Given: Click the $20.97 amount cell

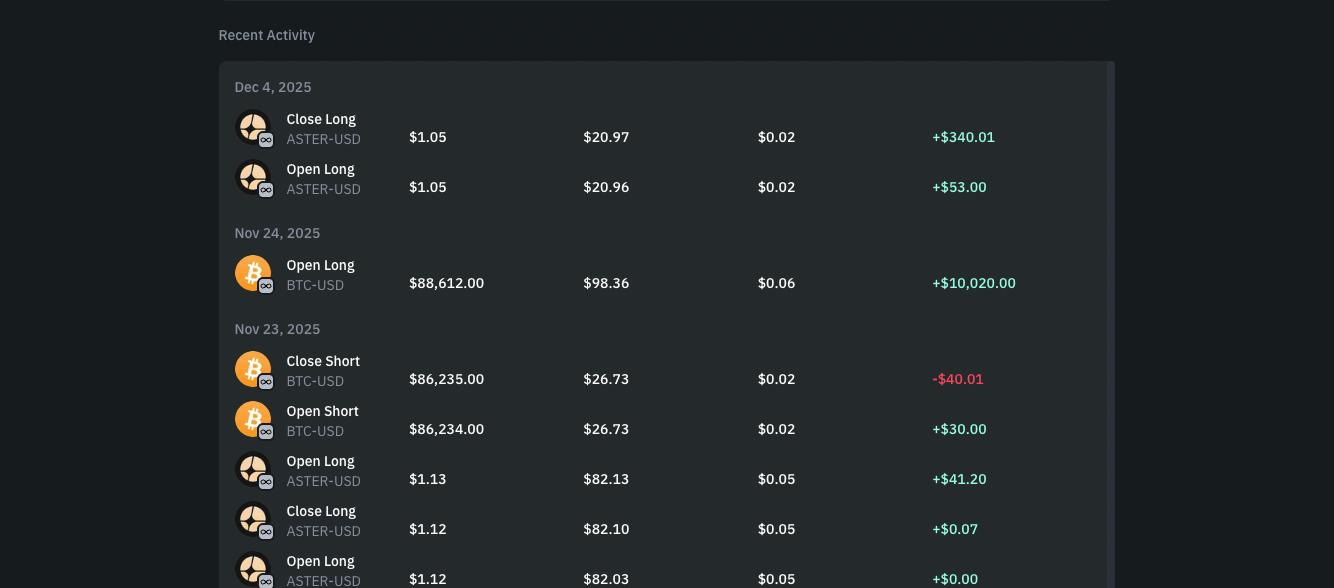Looking at the screenshot, I should coord(606,137).
